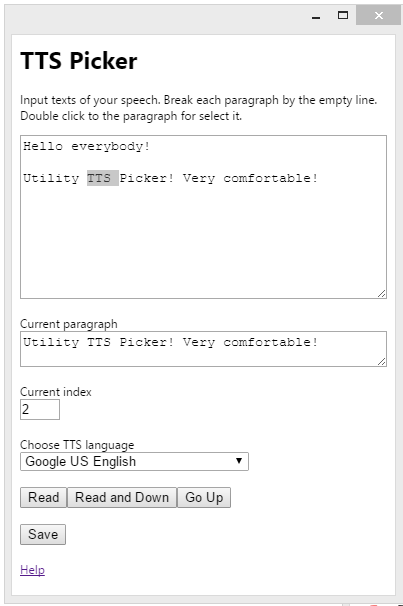Place cursor on the Hello everybody! line
The width and height of the screenshot is (403, 606).
click(x=87, y=146)
